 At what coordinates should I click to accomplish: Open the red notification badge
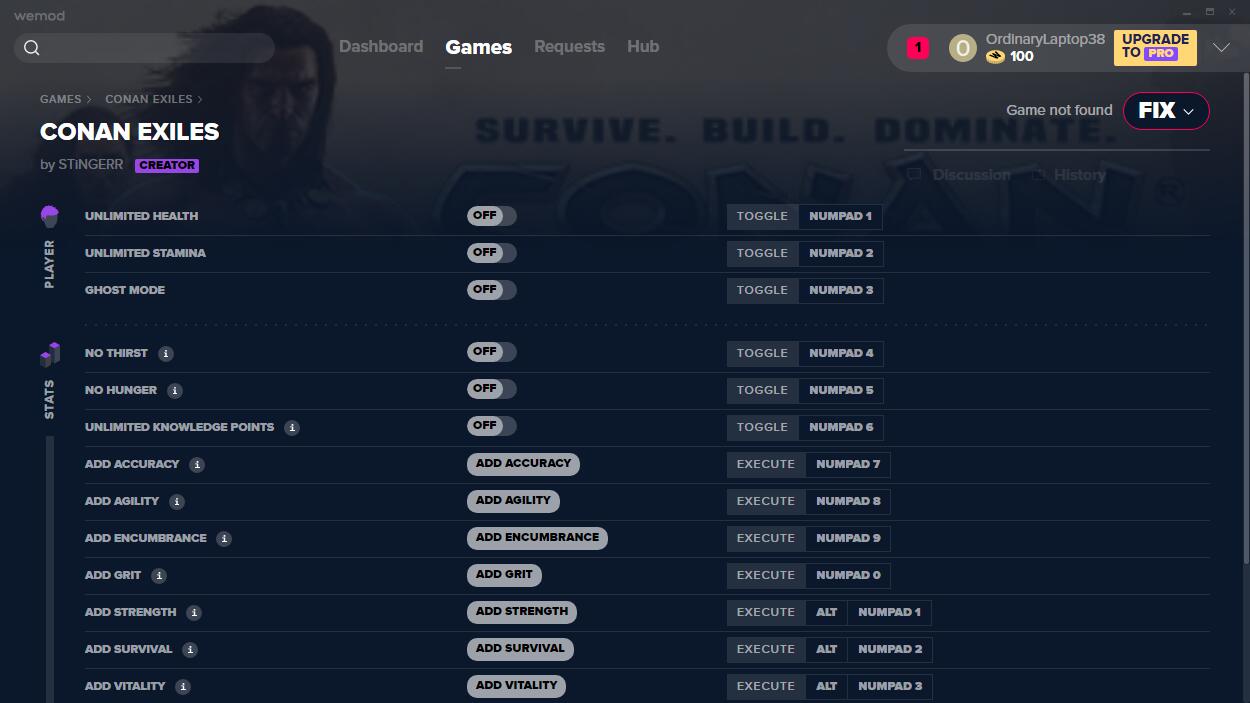tap(918, 47)
